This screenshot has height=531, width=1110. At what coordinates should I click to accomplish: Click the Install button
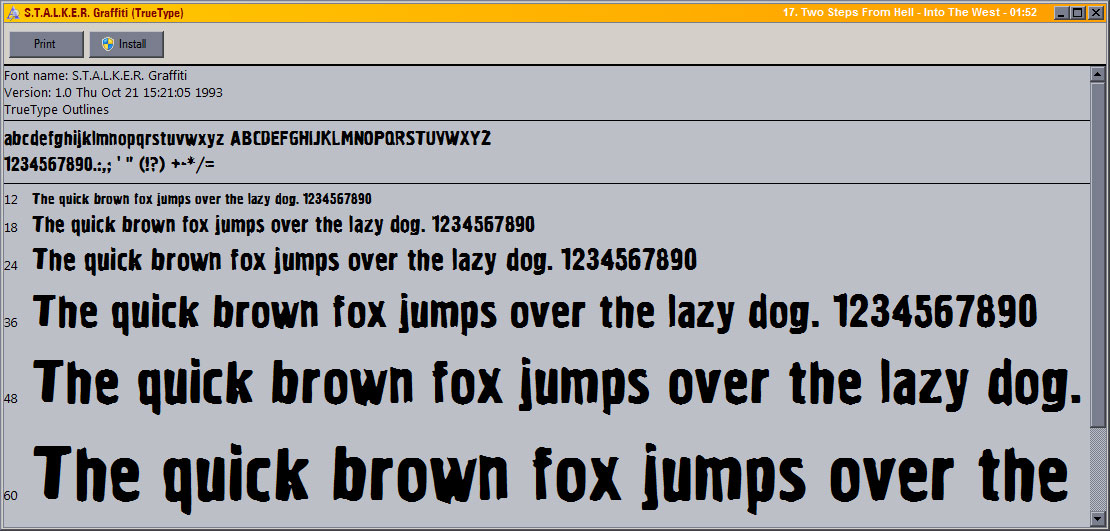coord(127,44)
